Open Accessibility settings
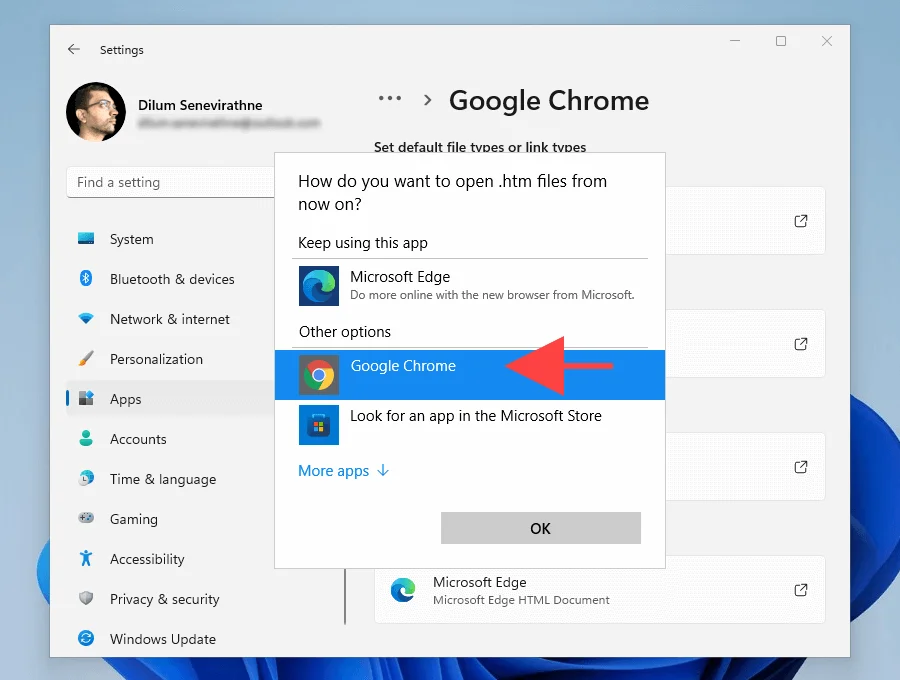The width and height of the screenshot is (900, 680). pyautogui.click(x=146, y=559)
